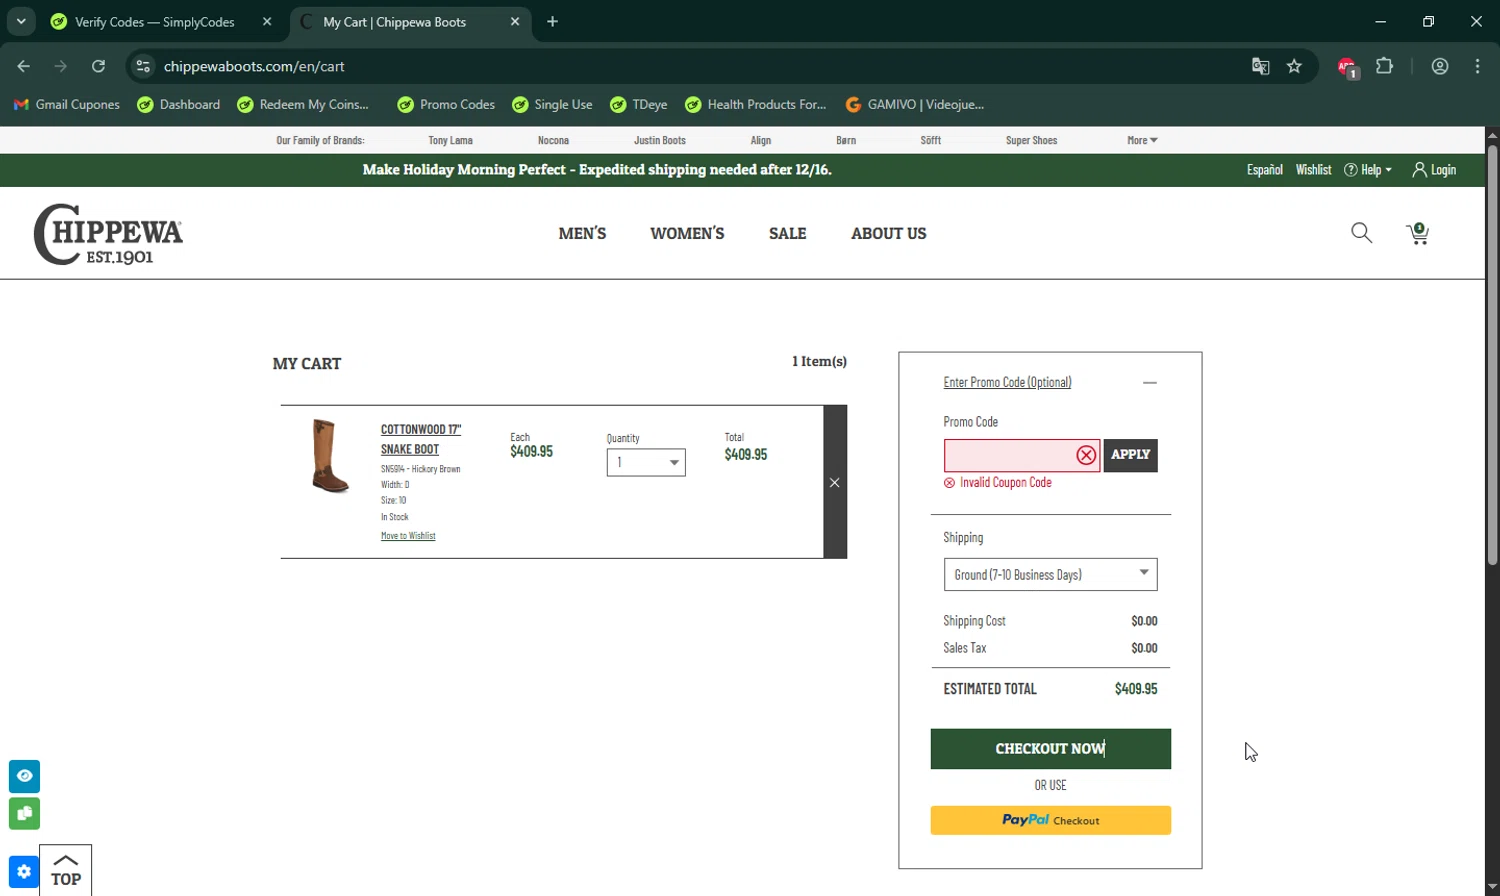Collapse promo code section with minus icon

1150,382
